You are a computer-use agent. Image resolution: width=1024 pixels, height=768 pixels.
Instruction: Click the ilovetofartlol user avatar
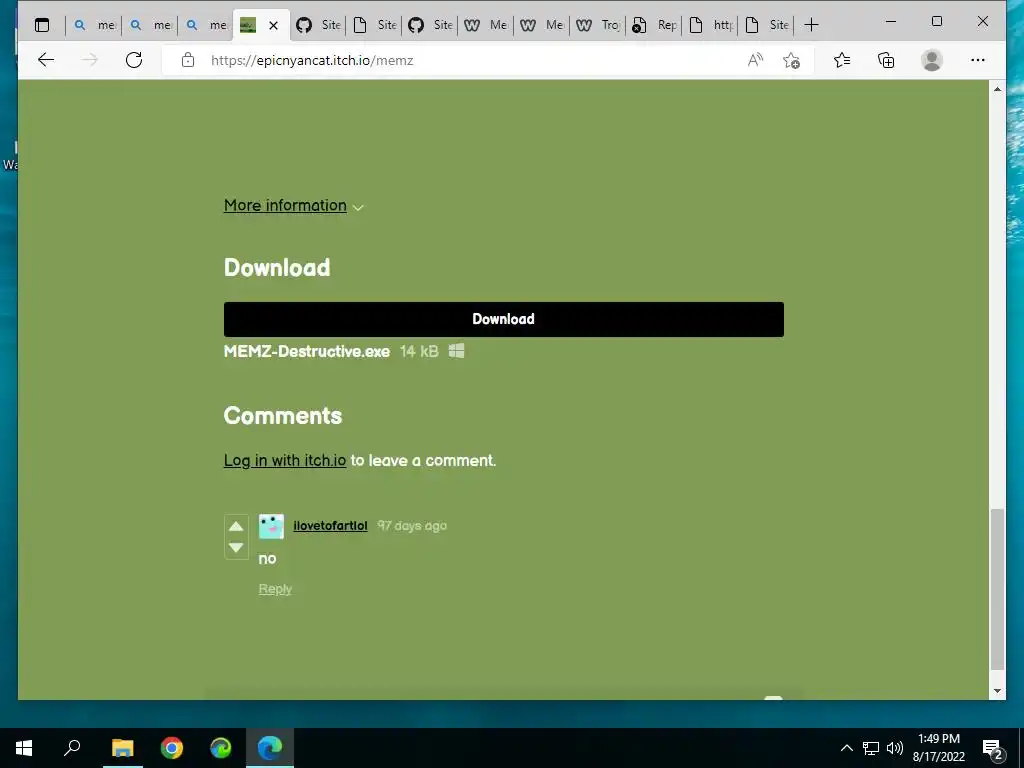pyautogui.click(x=271, y=526)
